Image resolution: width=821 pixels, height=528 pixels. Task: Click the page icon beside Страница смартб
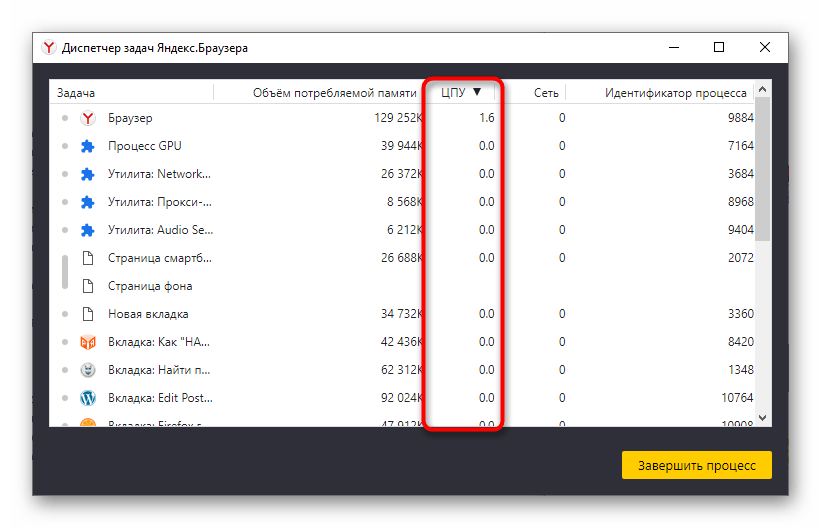88,258
